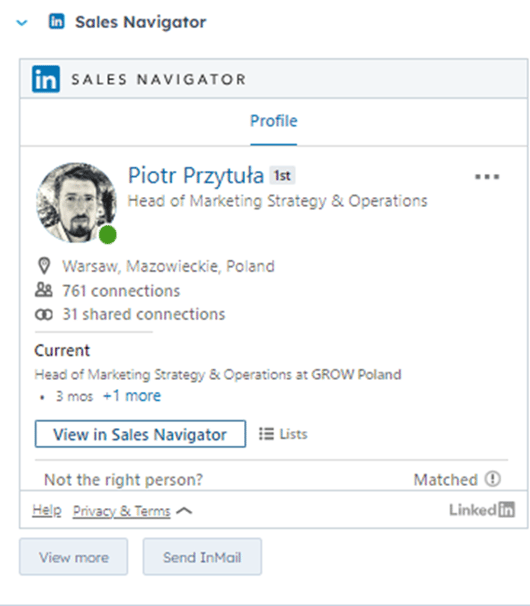
Task: Click the LinkedIn logo in Sales Navigator header
Action: [x=46, y=79]
